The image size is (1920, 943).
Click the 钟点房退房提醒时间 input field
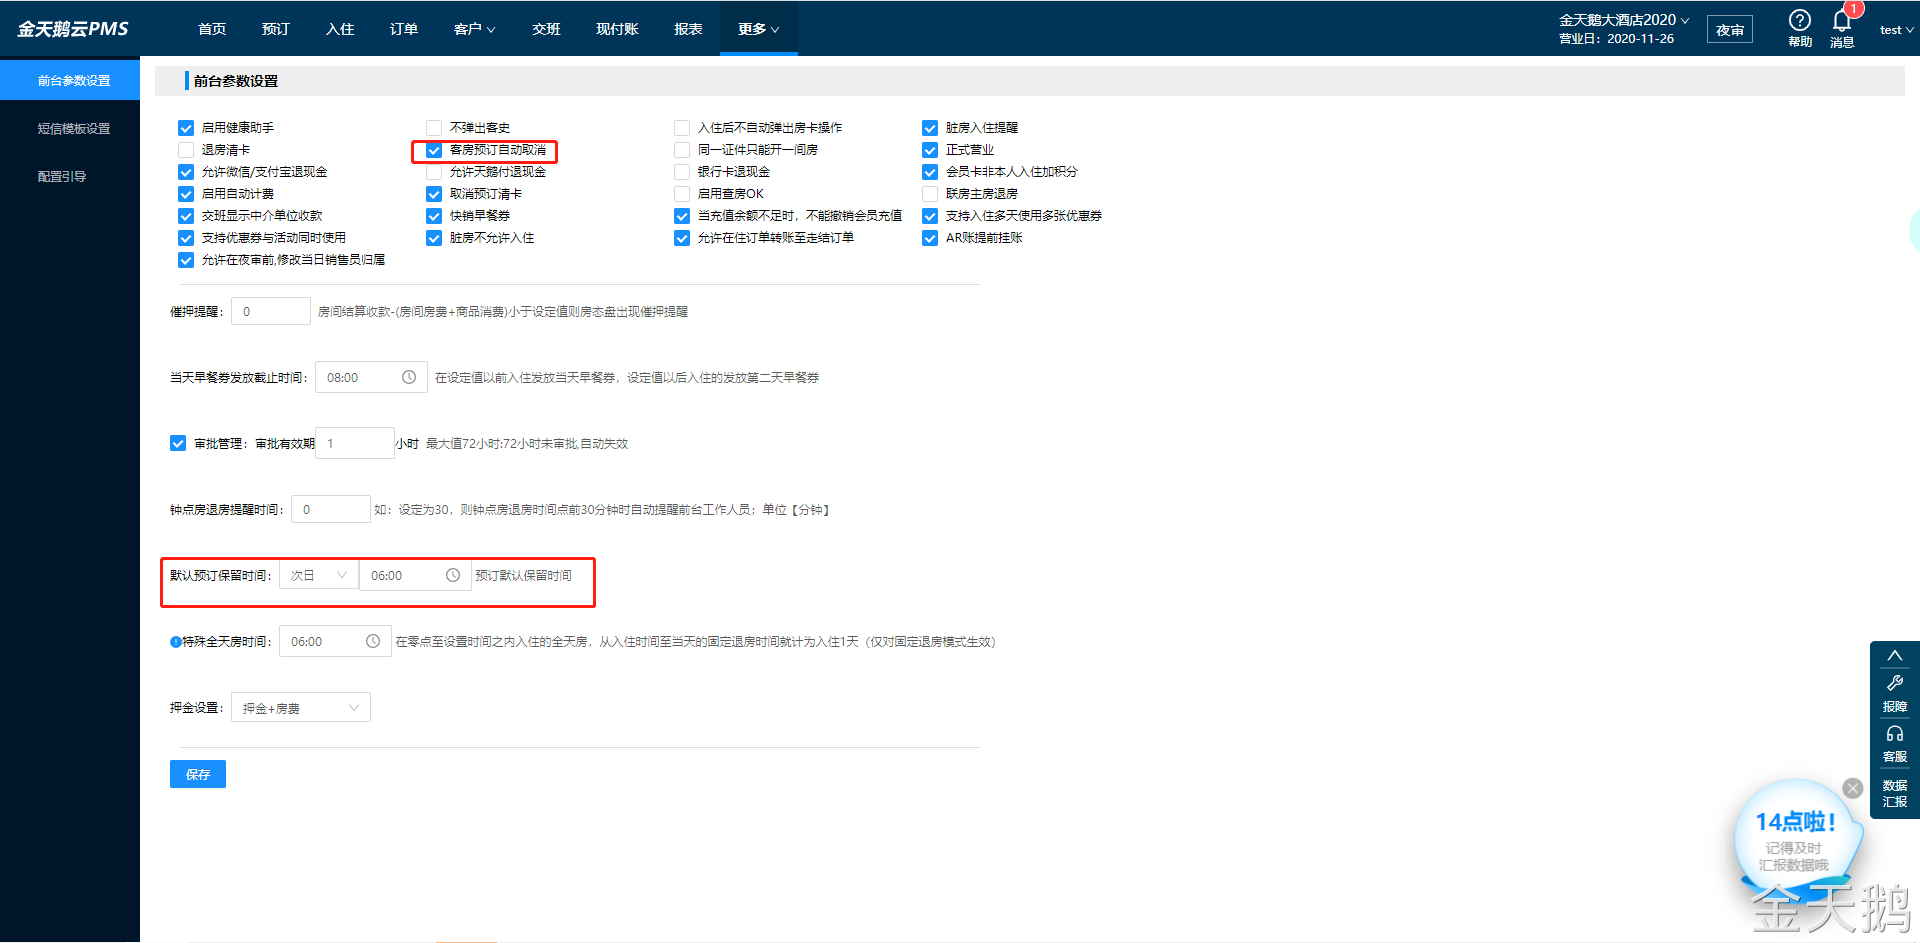[x=331, y=509]
